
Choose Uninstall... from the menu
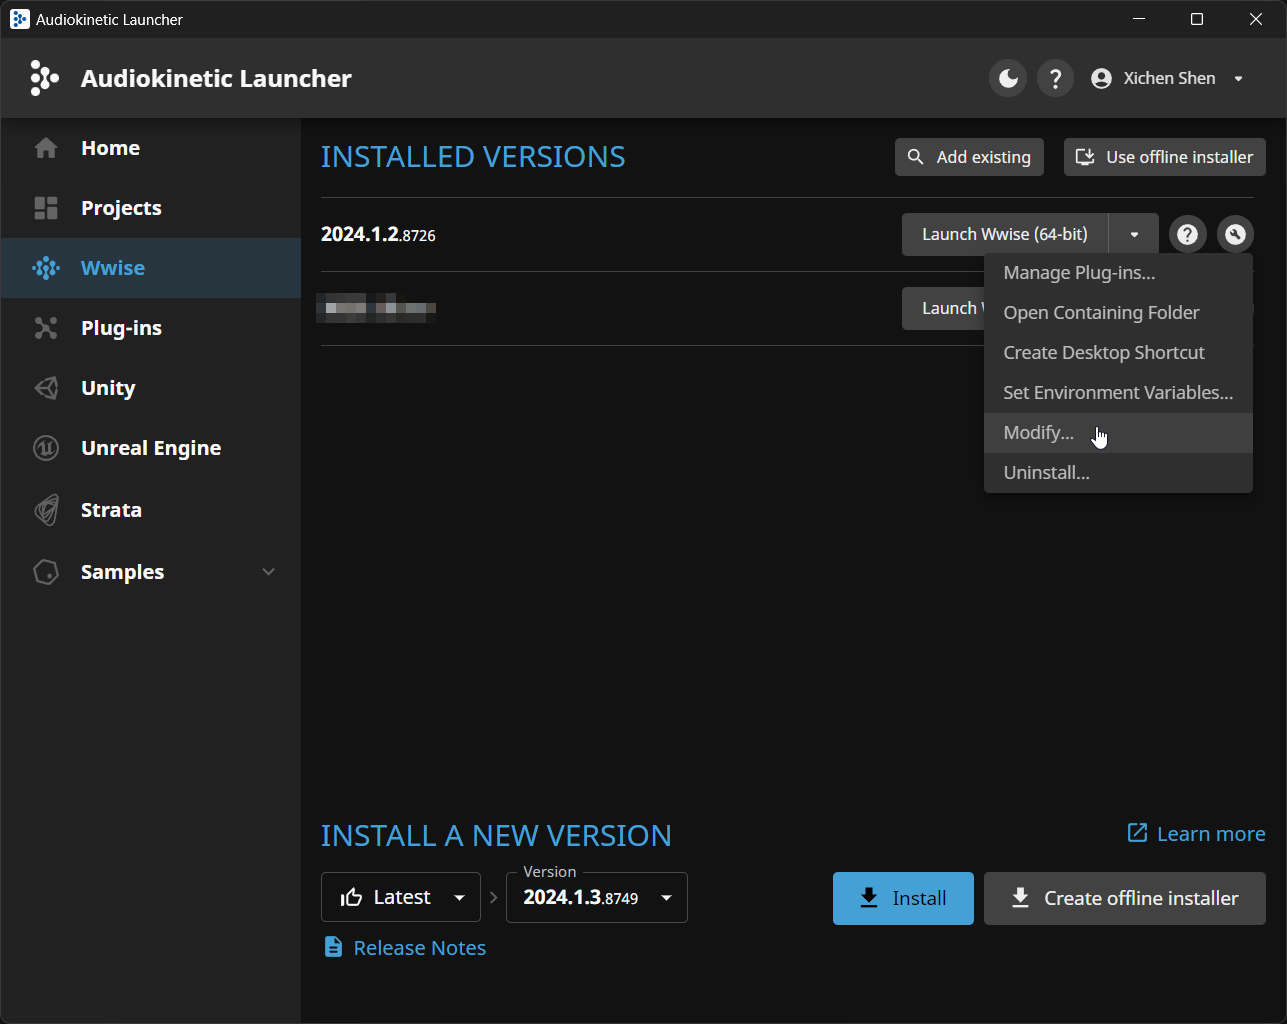point(1118,473)
